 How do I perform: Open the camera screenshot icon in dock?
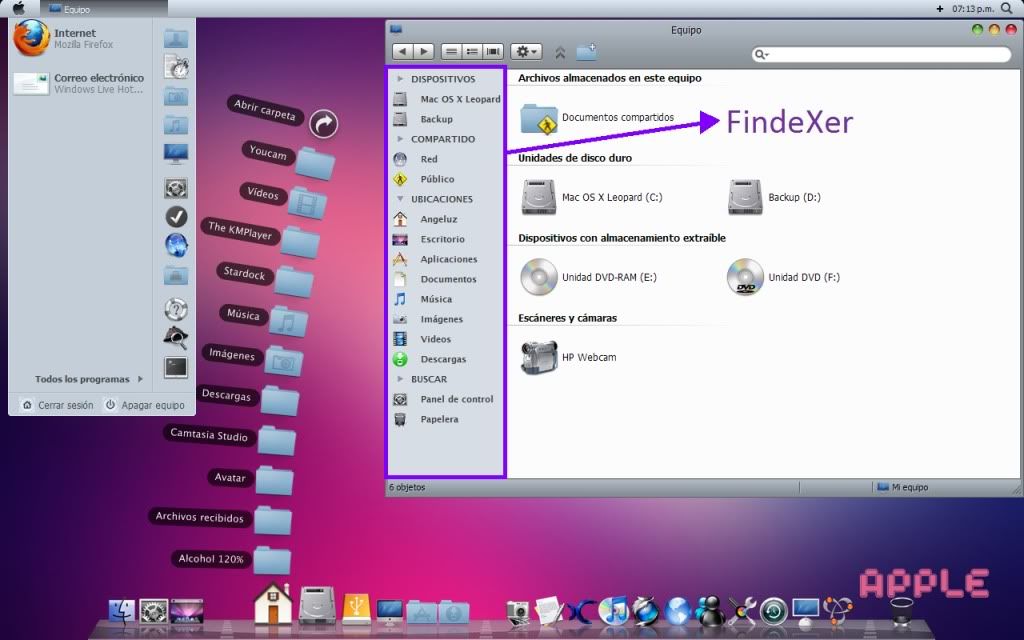[518, 613]
